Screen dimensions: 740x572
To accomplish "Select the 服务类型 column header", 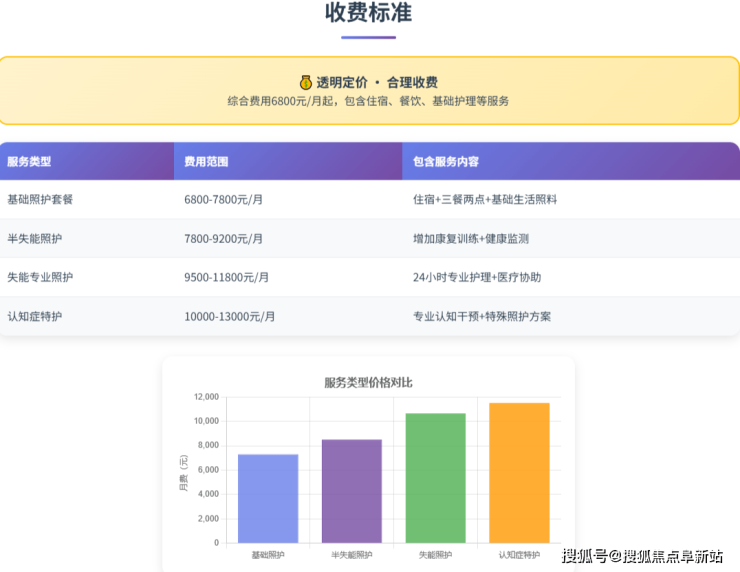I will point(29,161).
